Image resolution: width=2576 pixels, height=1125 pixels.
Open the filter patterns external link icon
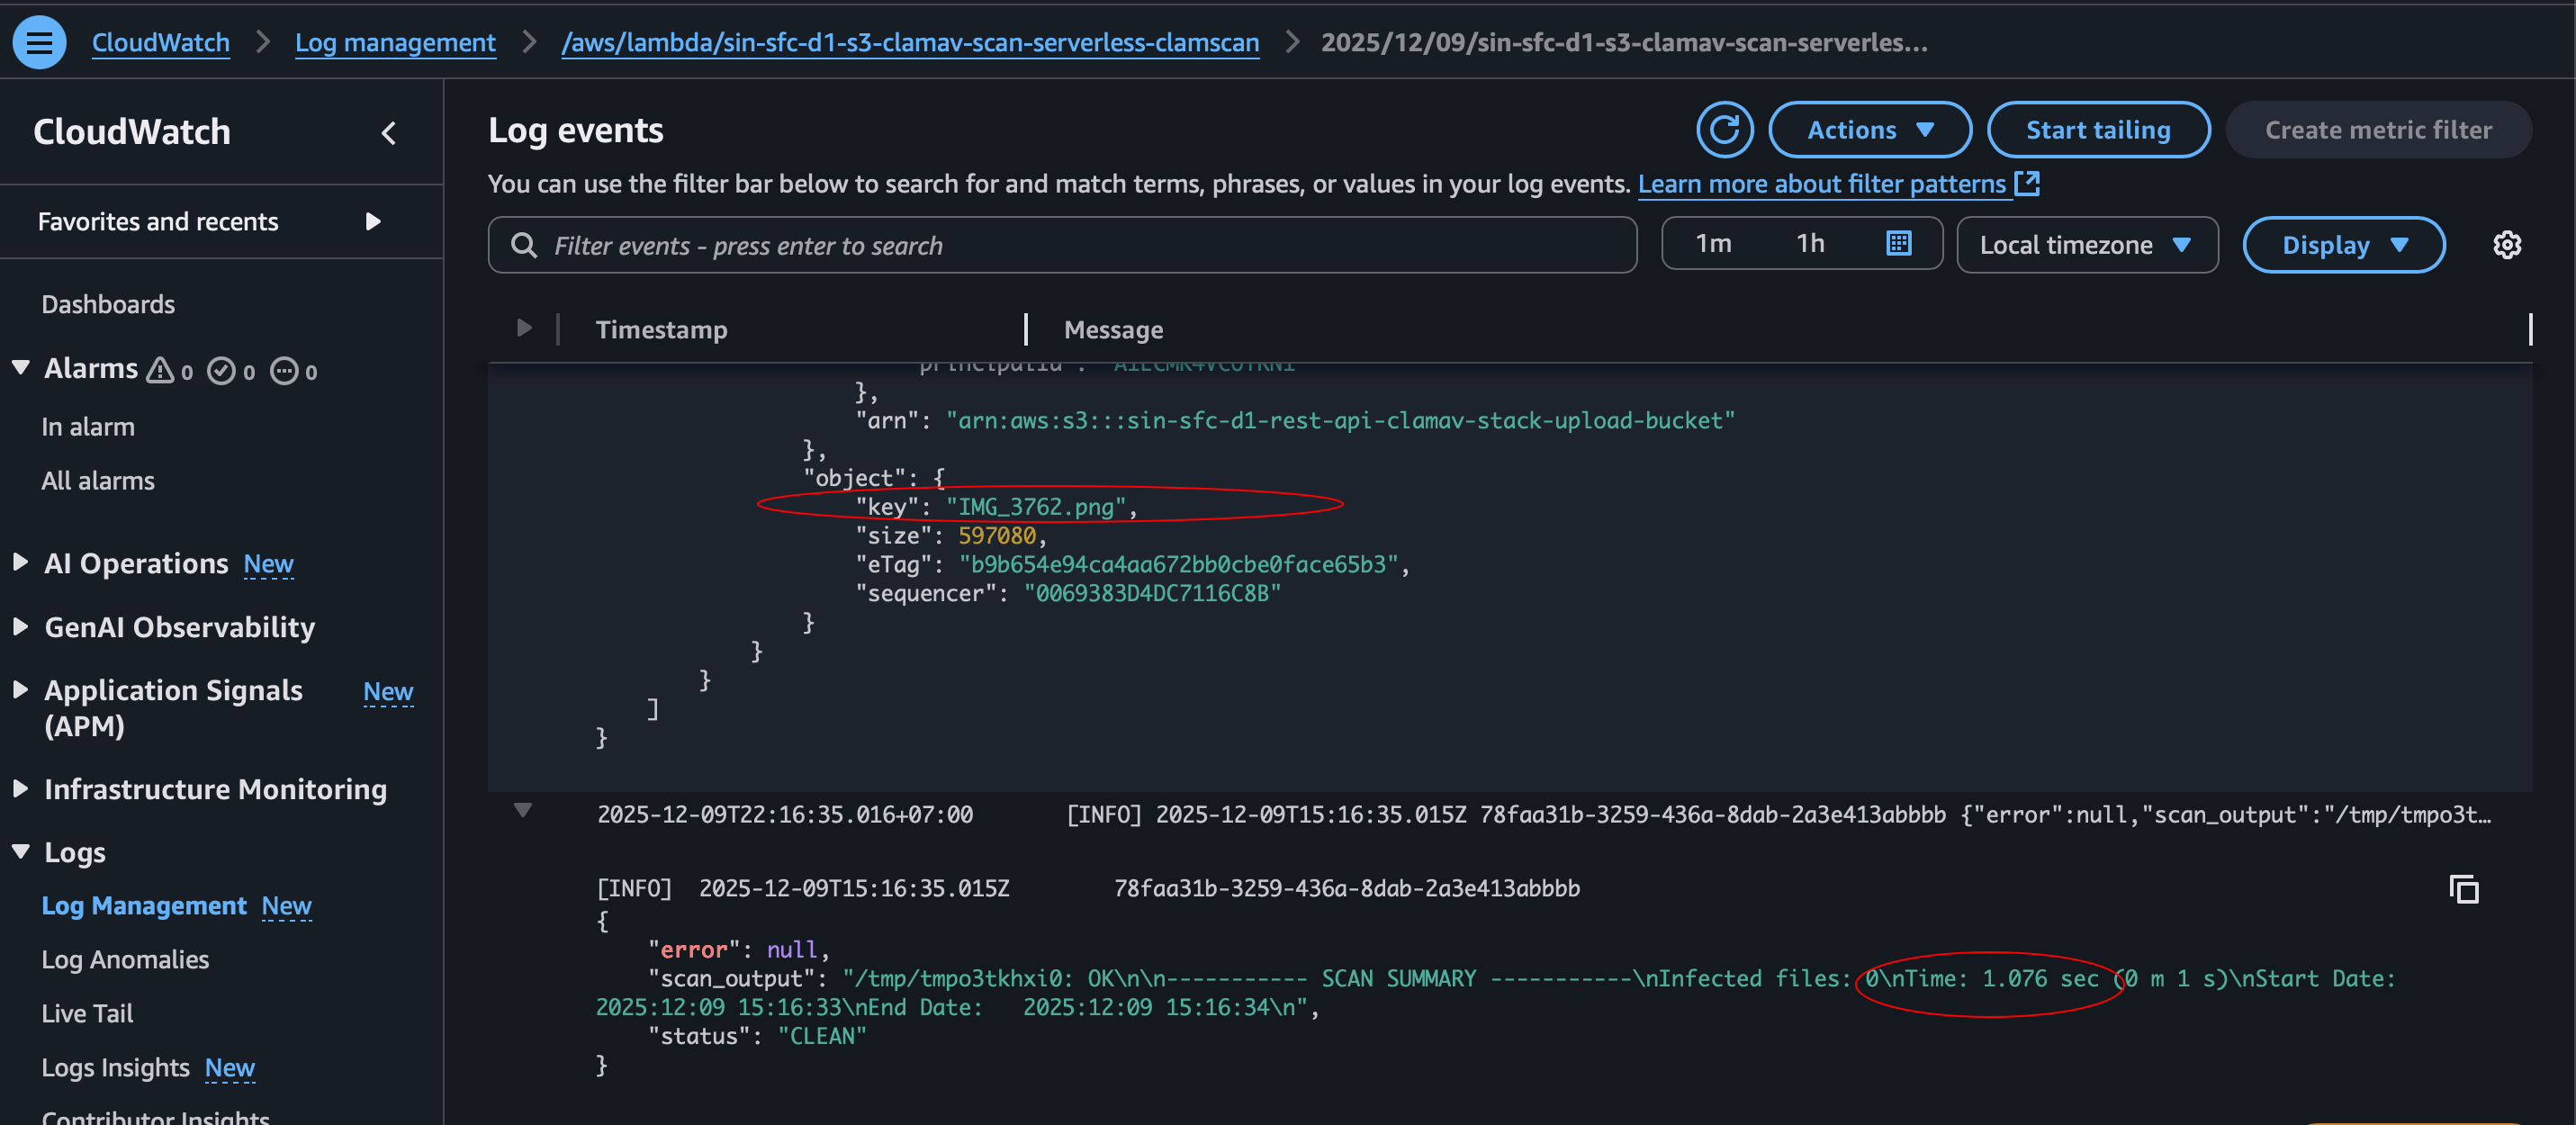(x=2027, y=183)
